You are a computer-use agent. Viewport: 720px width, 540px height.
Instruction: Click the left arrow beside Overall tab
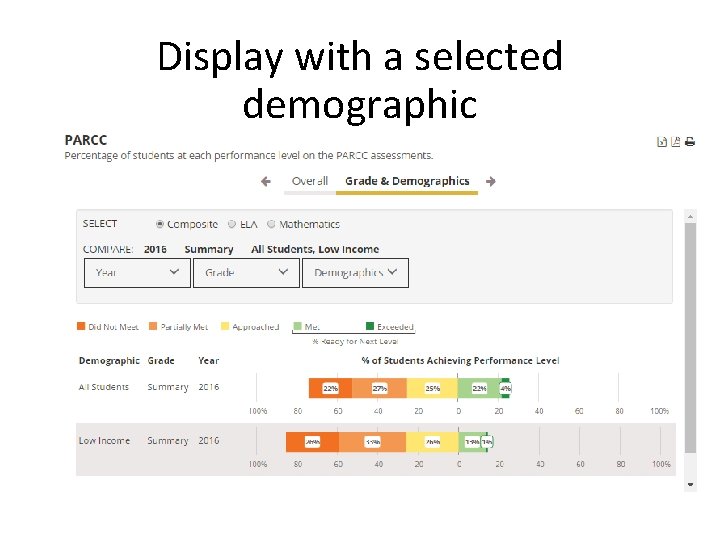click(x=266, y=181)
